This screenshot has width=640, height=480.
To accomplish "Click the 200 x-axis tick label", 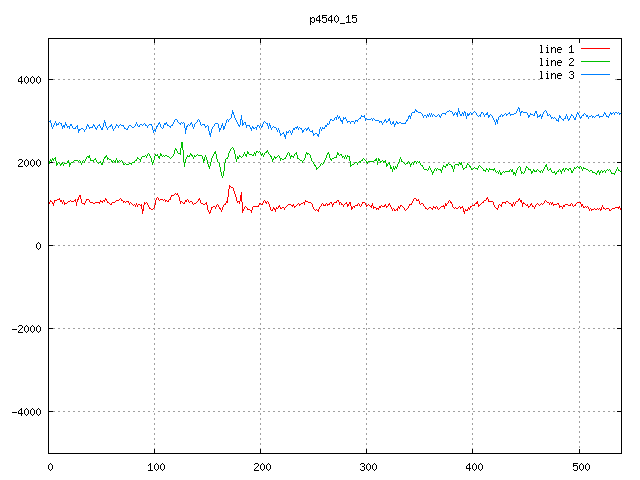I will tap(261, 466).
